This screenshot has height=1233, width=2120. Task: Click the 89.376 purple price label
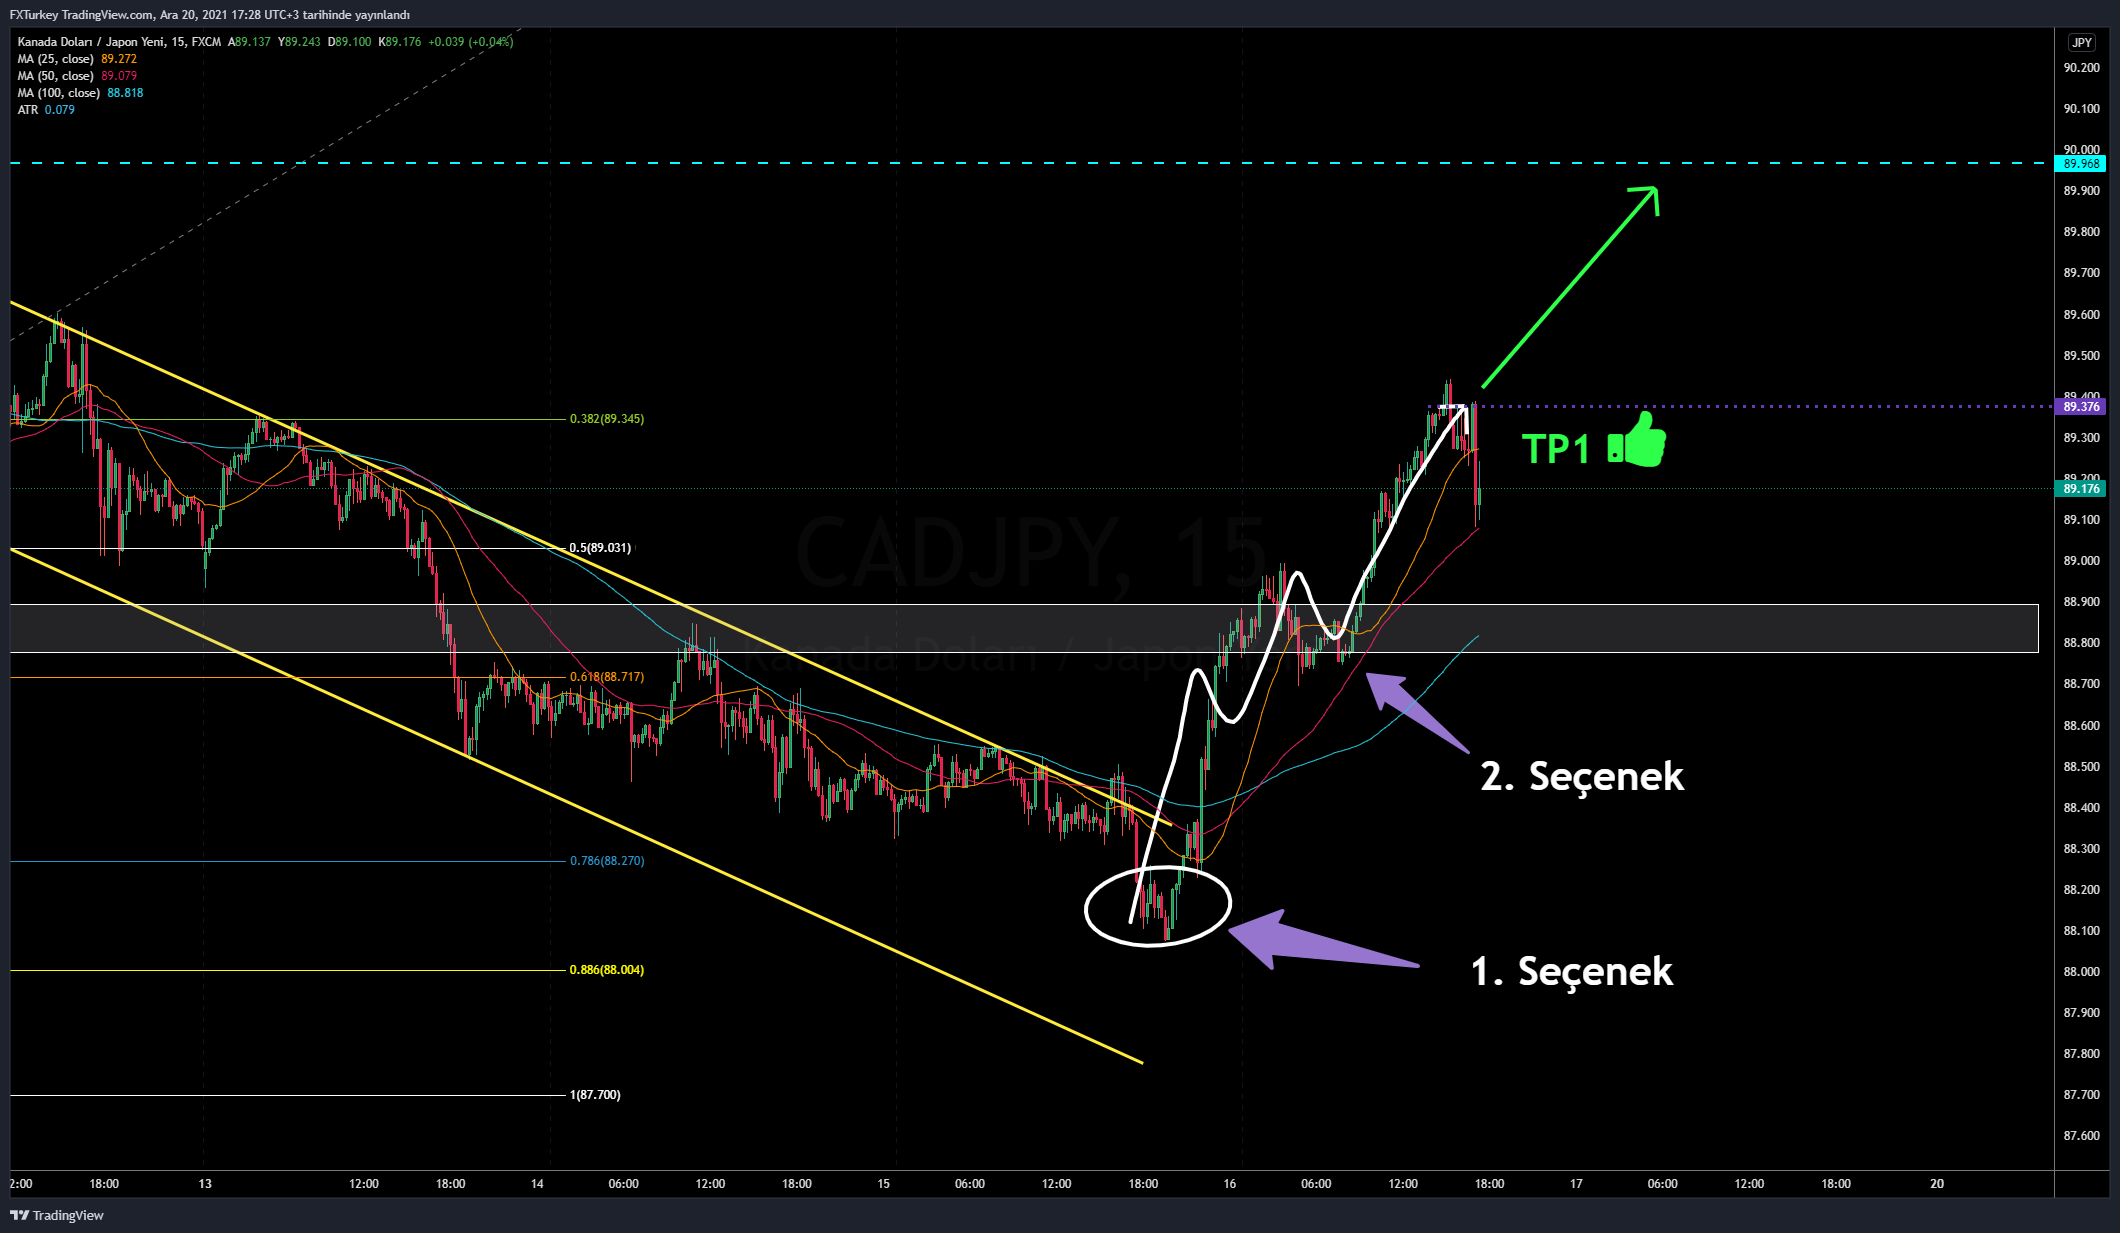point(2081,407)
